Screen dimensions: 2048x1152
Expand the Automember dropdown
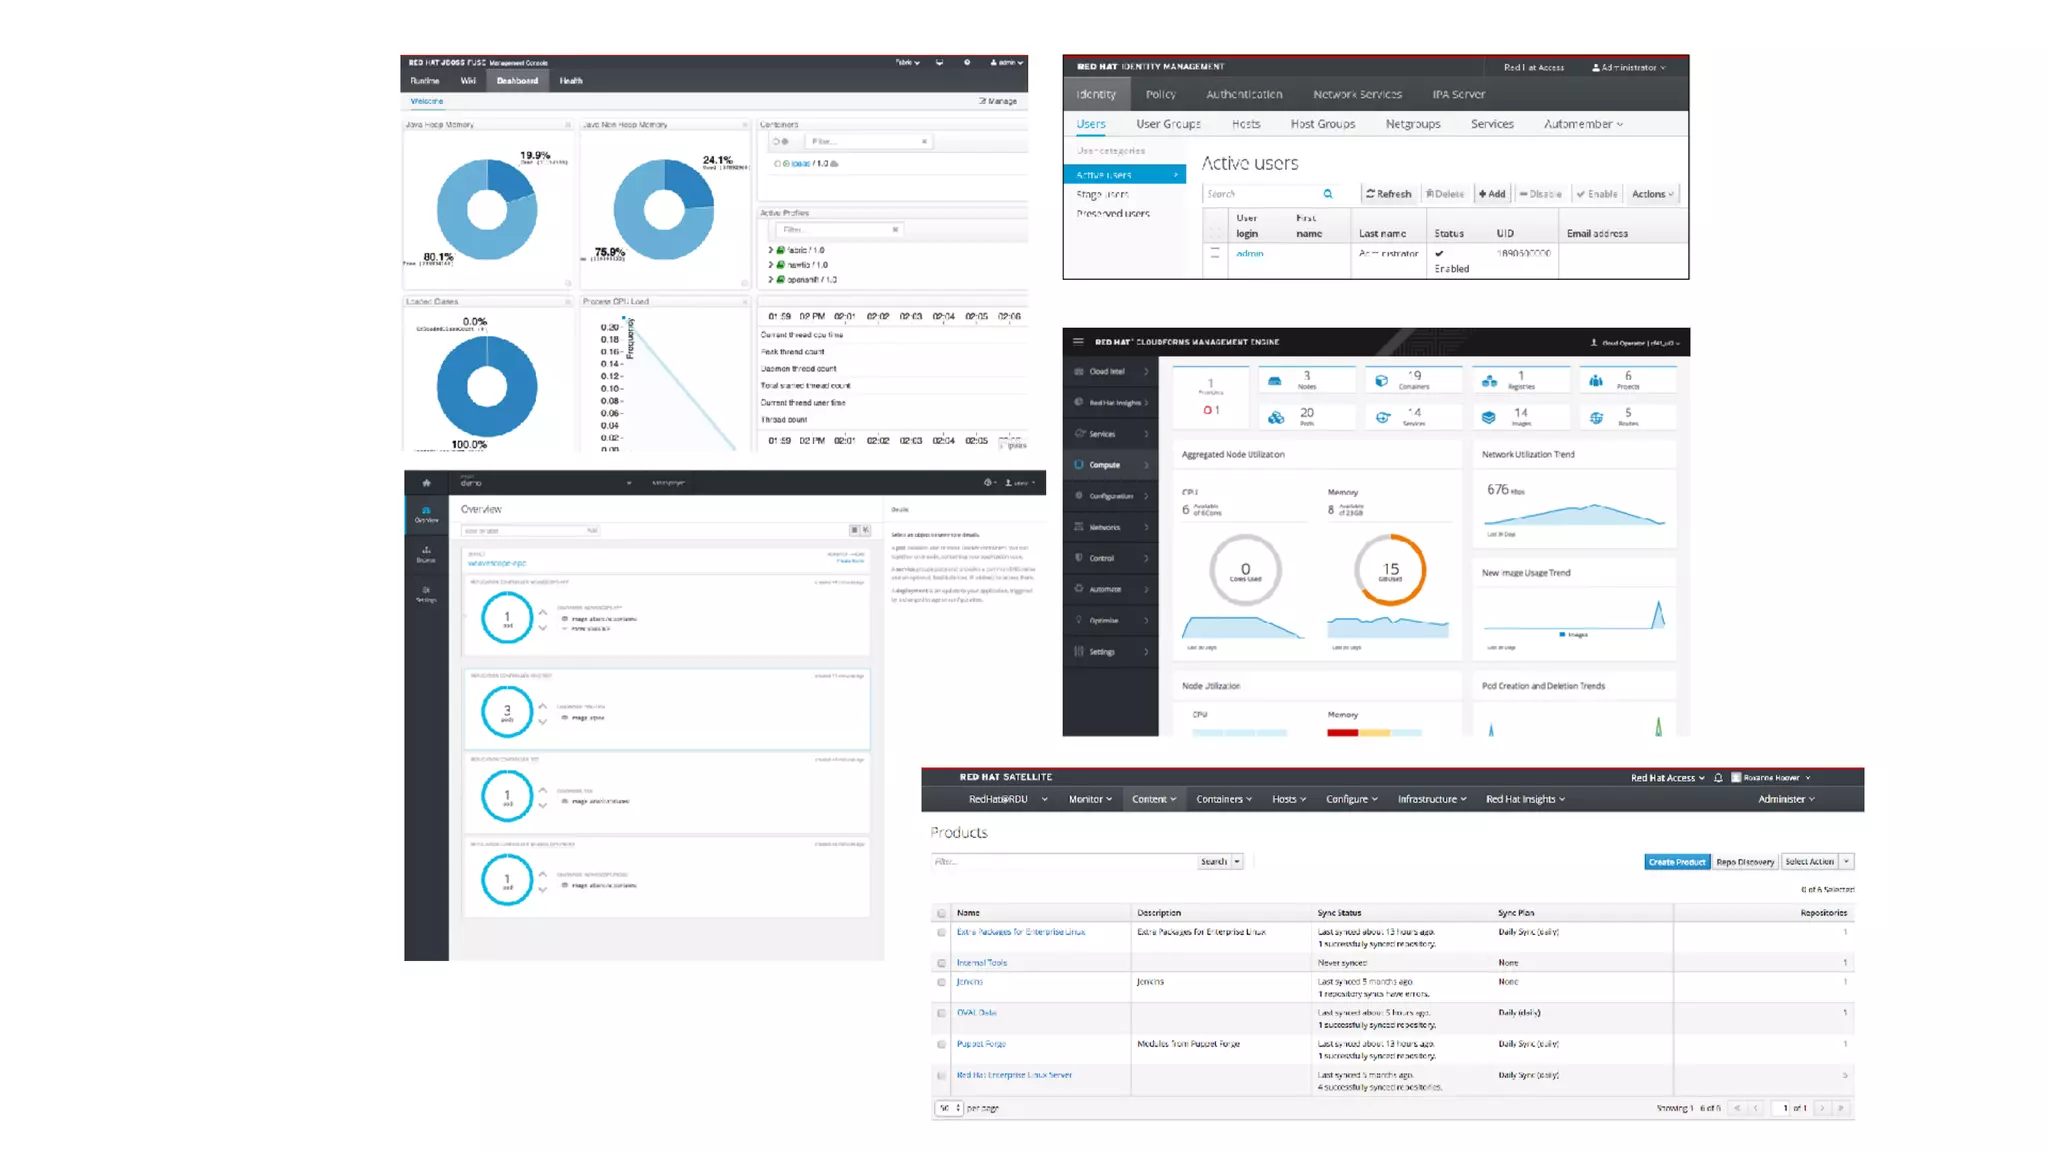[1583, 124]
